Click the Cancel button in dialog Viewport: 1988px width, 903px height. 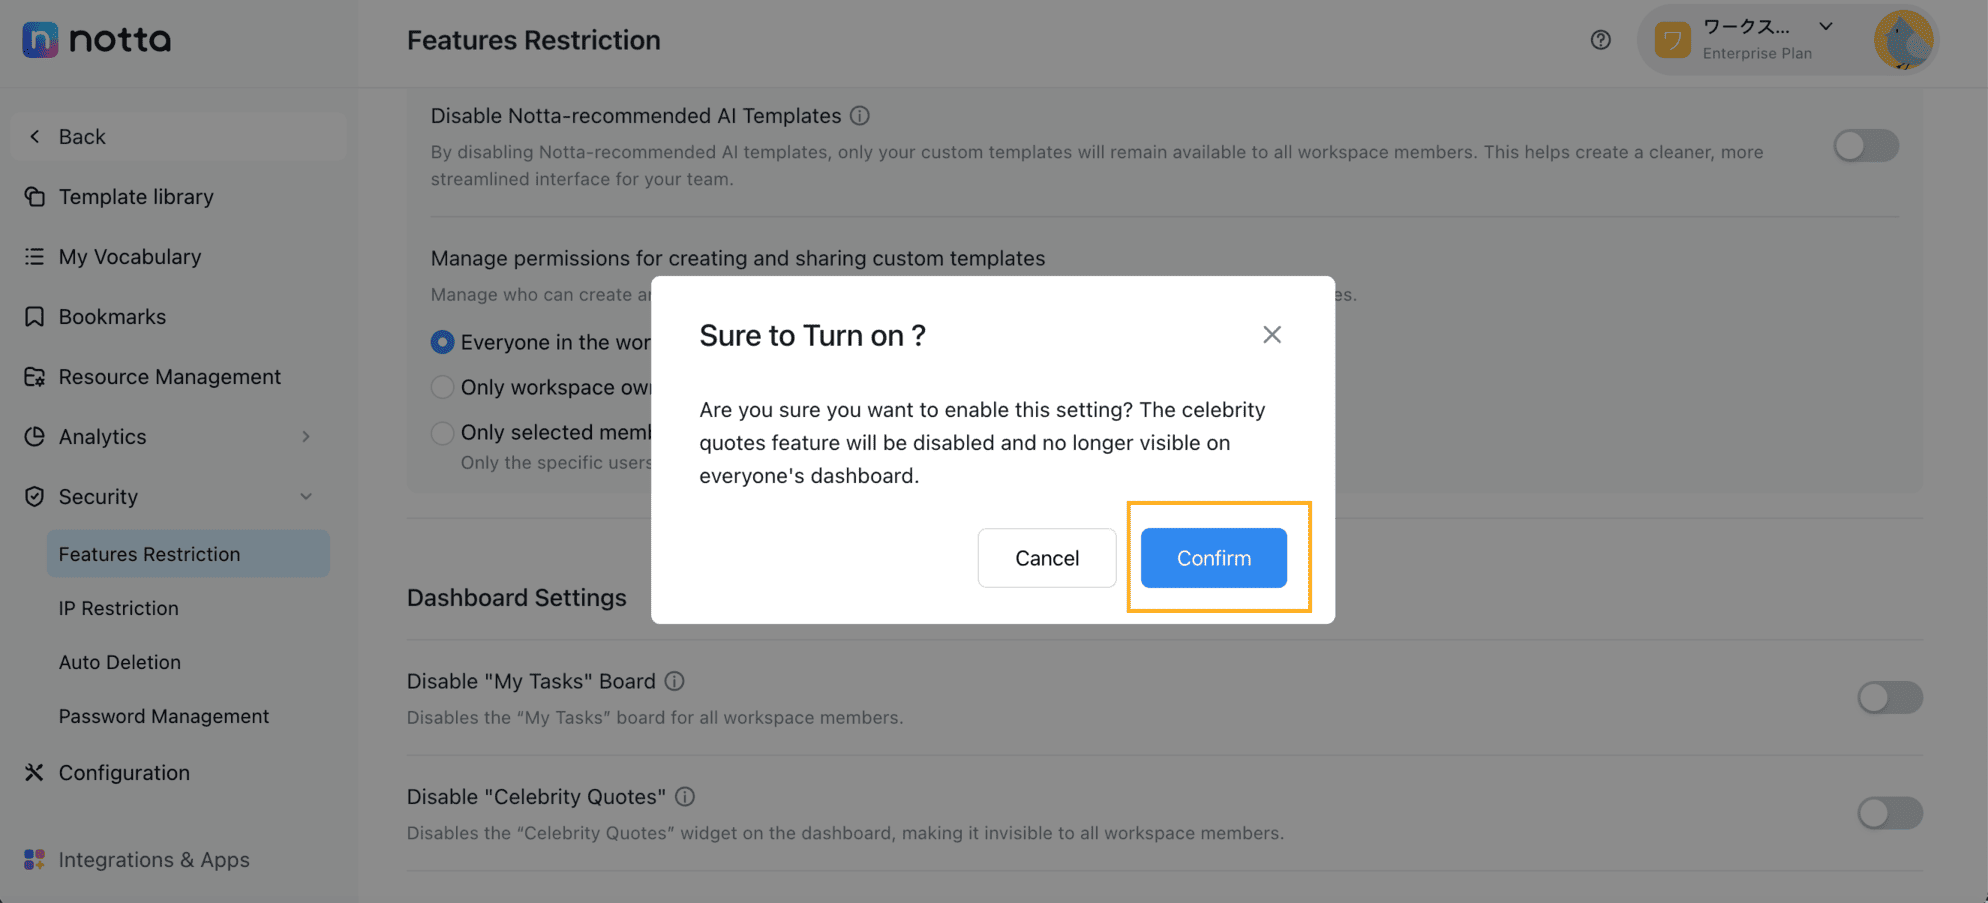[1047, 558]
